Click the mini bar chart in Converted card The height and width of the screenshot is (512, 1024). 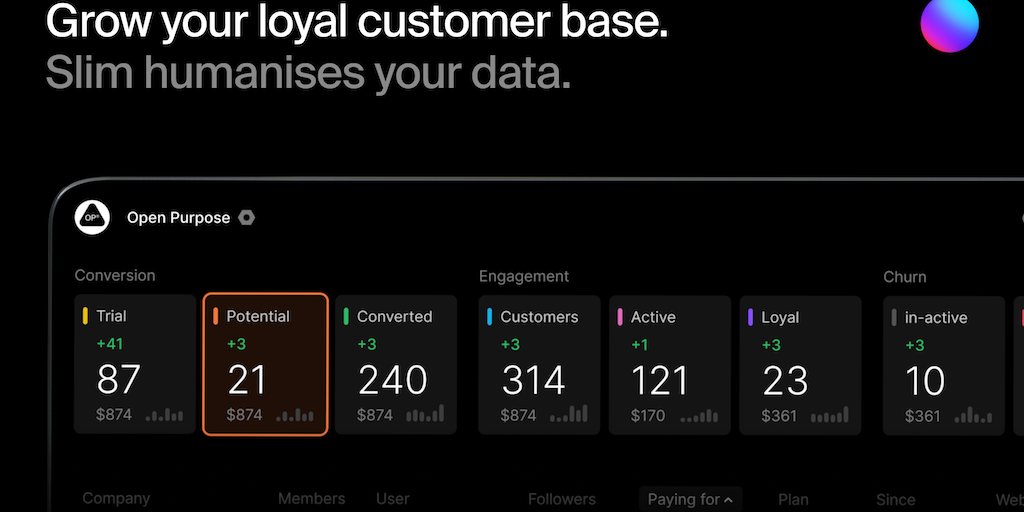click(425, 414)
